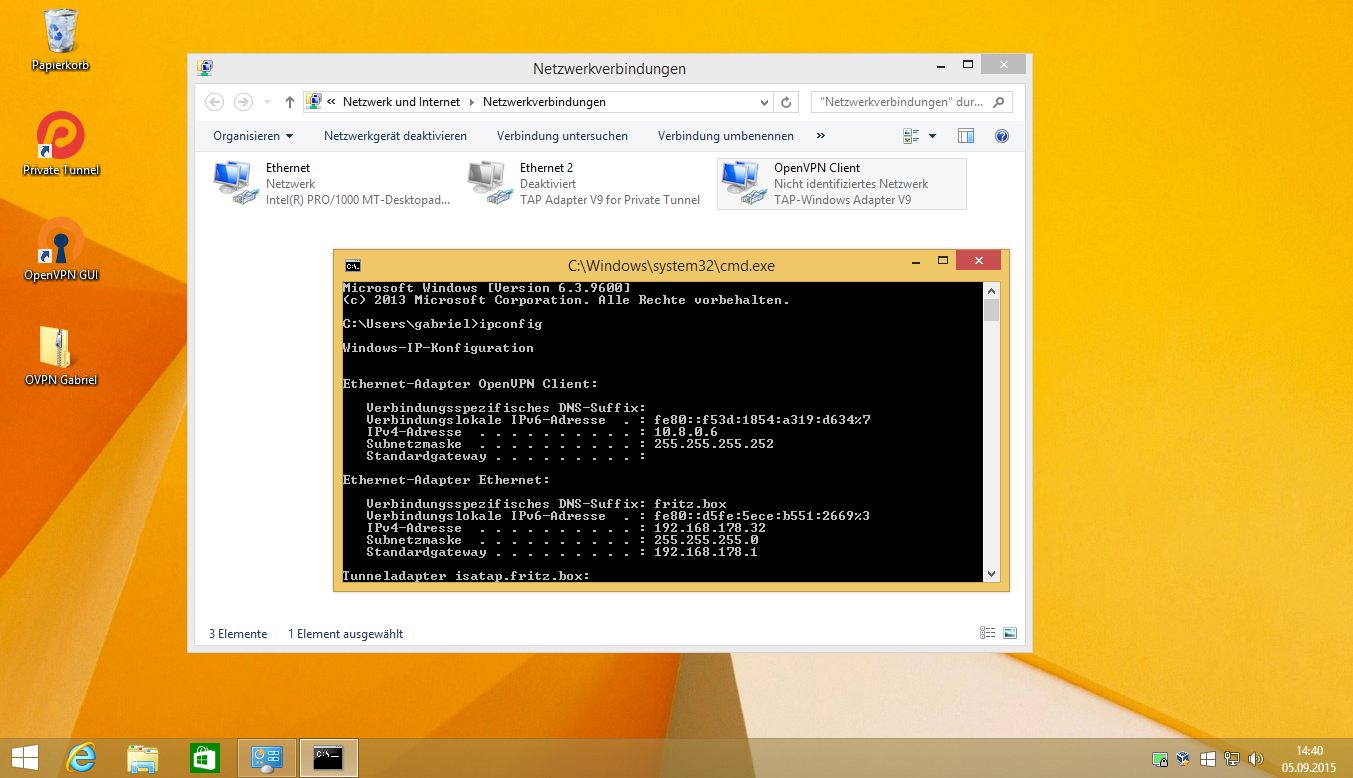This screenshot has width=1353, height=778.
Task: Click cmd window scrollbar down arrow
Action: point(992,574)
